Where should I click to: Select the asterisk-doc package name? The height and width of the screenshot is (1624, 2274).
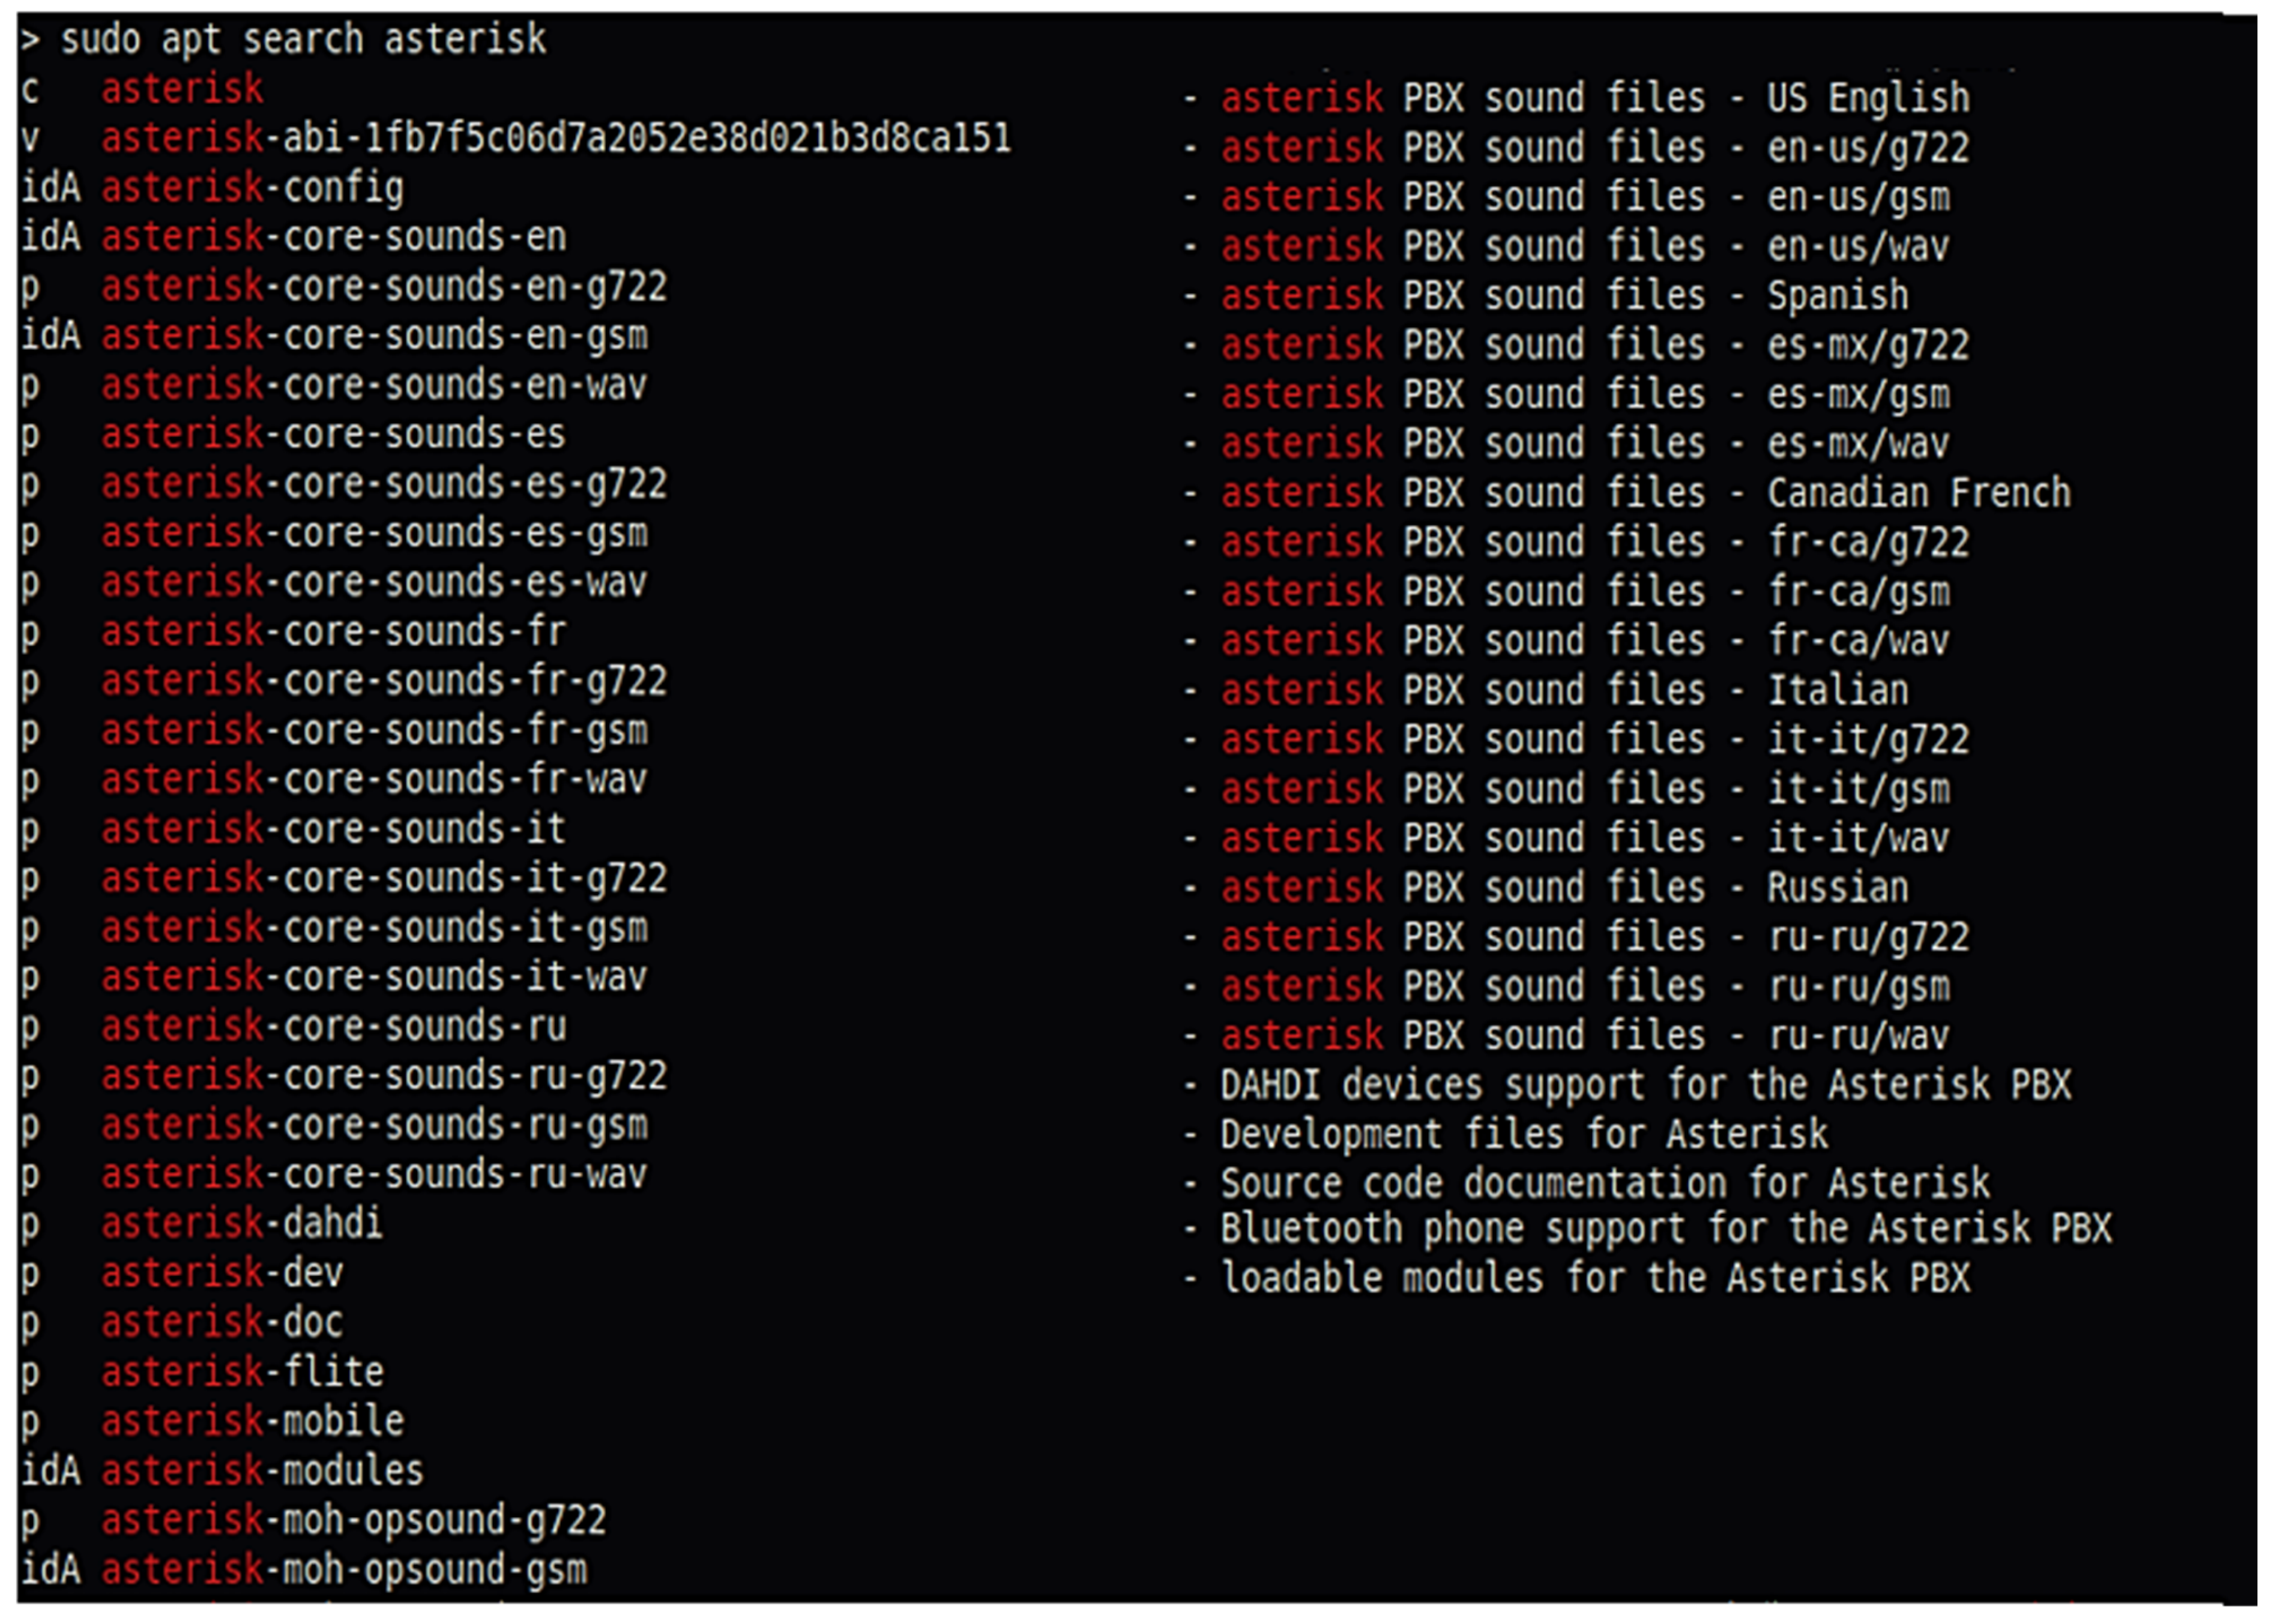[x=222, y=1323]
